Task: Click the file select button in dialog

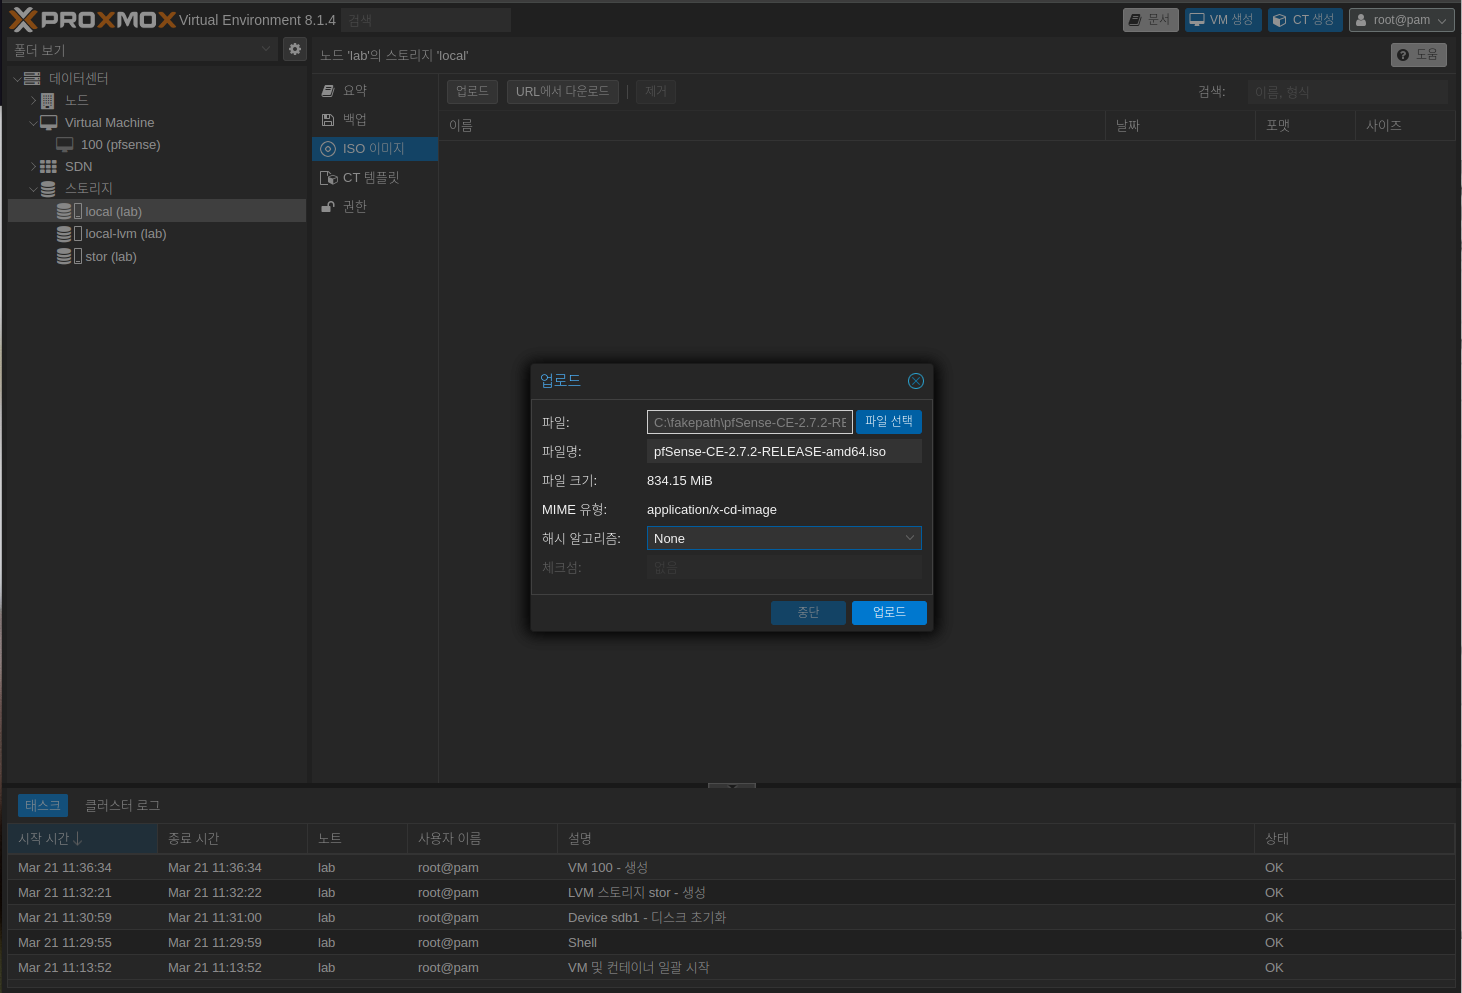Action: point(889,422)
